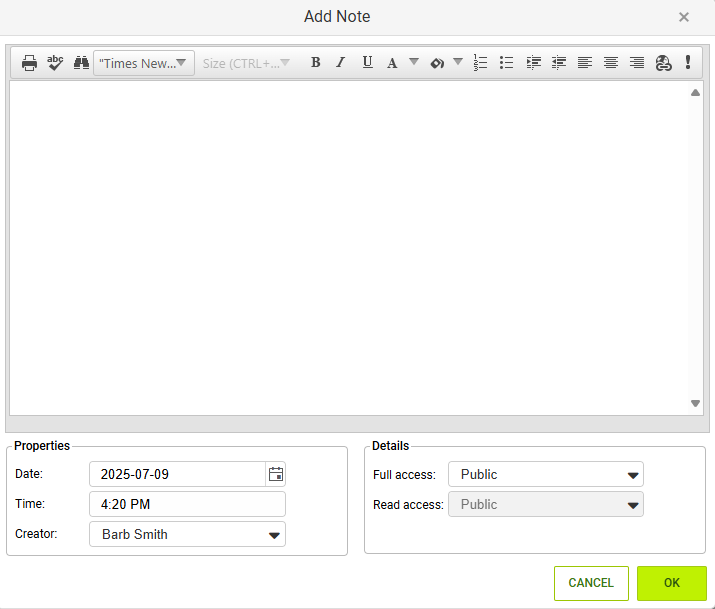Open the Read access dropdown

(x=546, y=504)
